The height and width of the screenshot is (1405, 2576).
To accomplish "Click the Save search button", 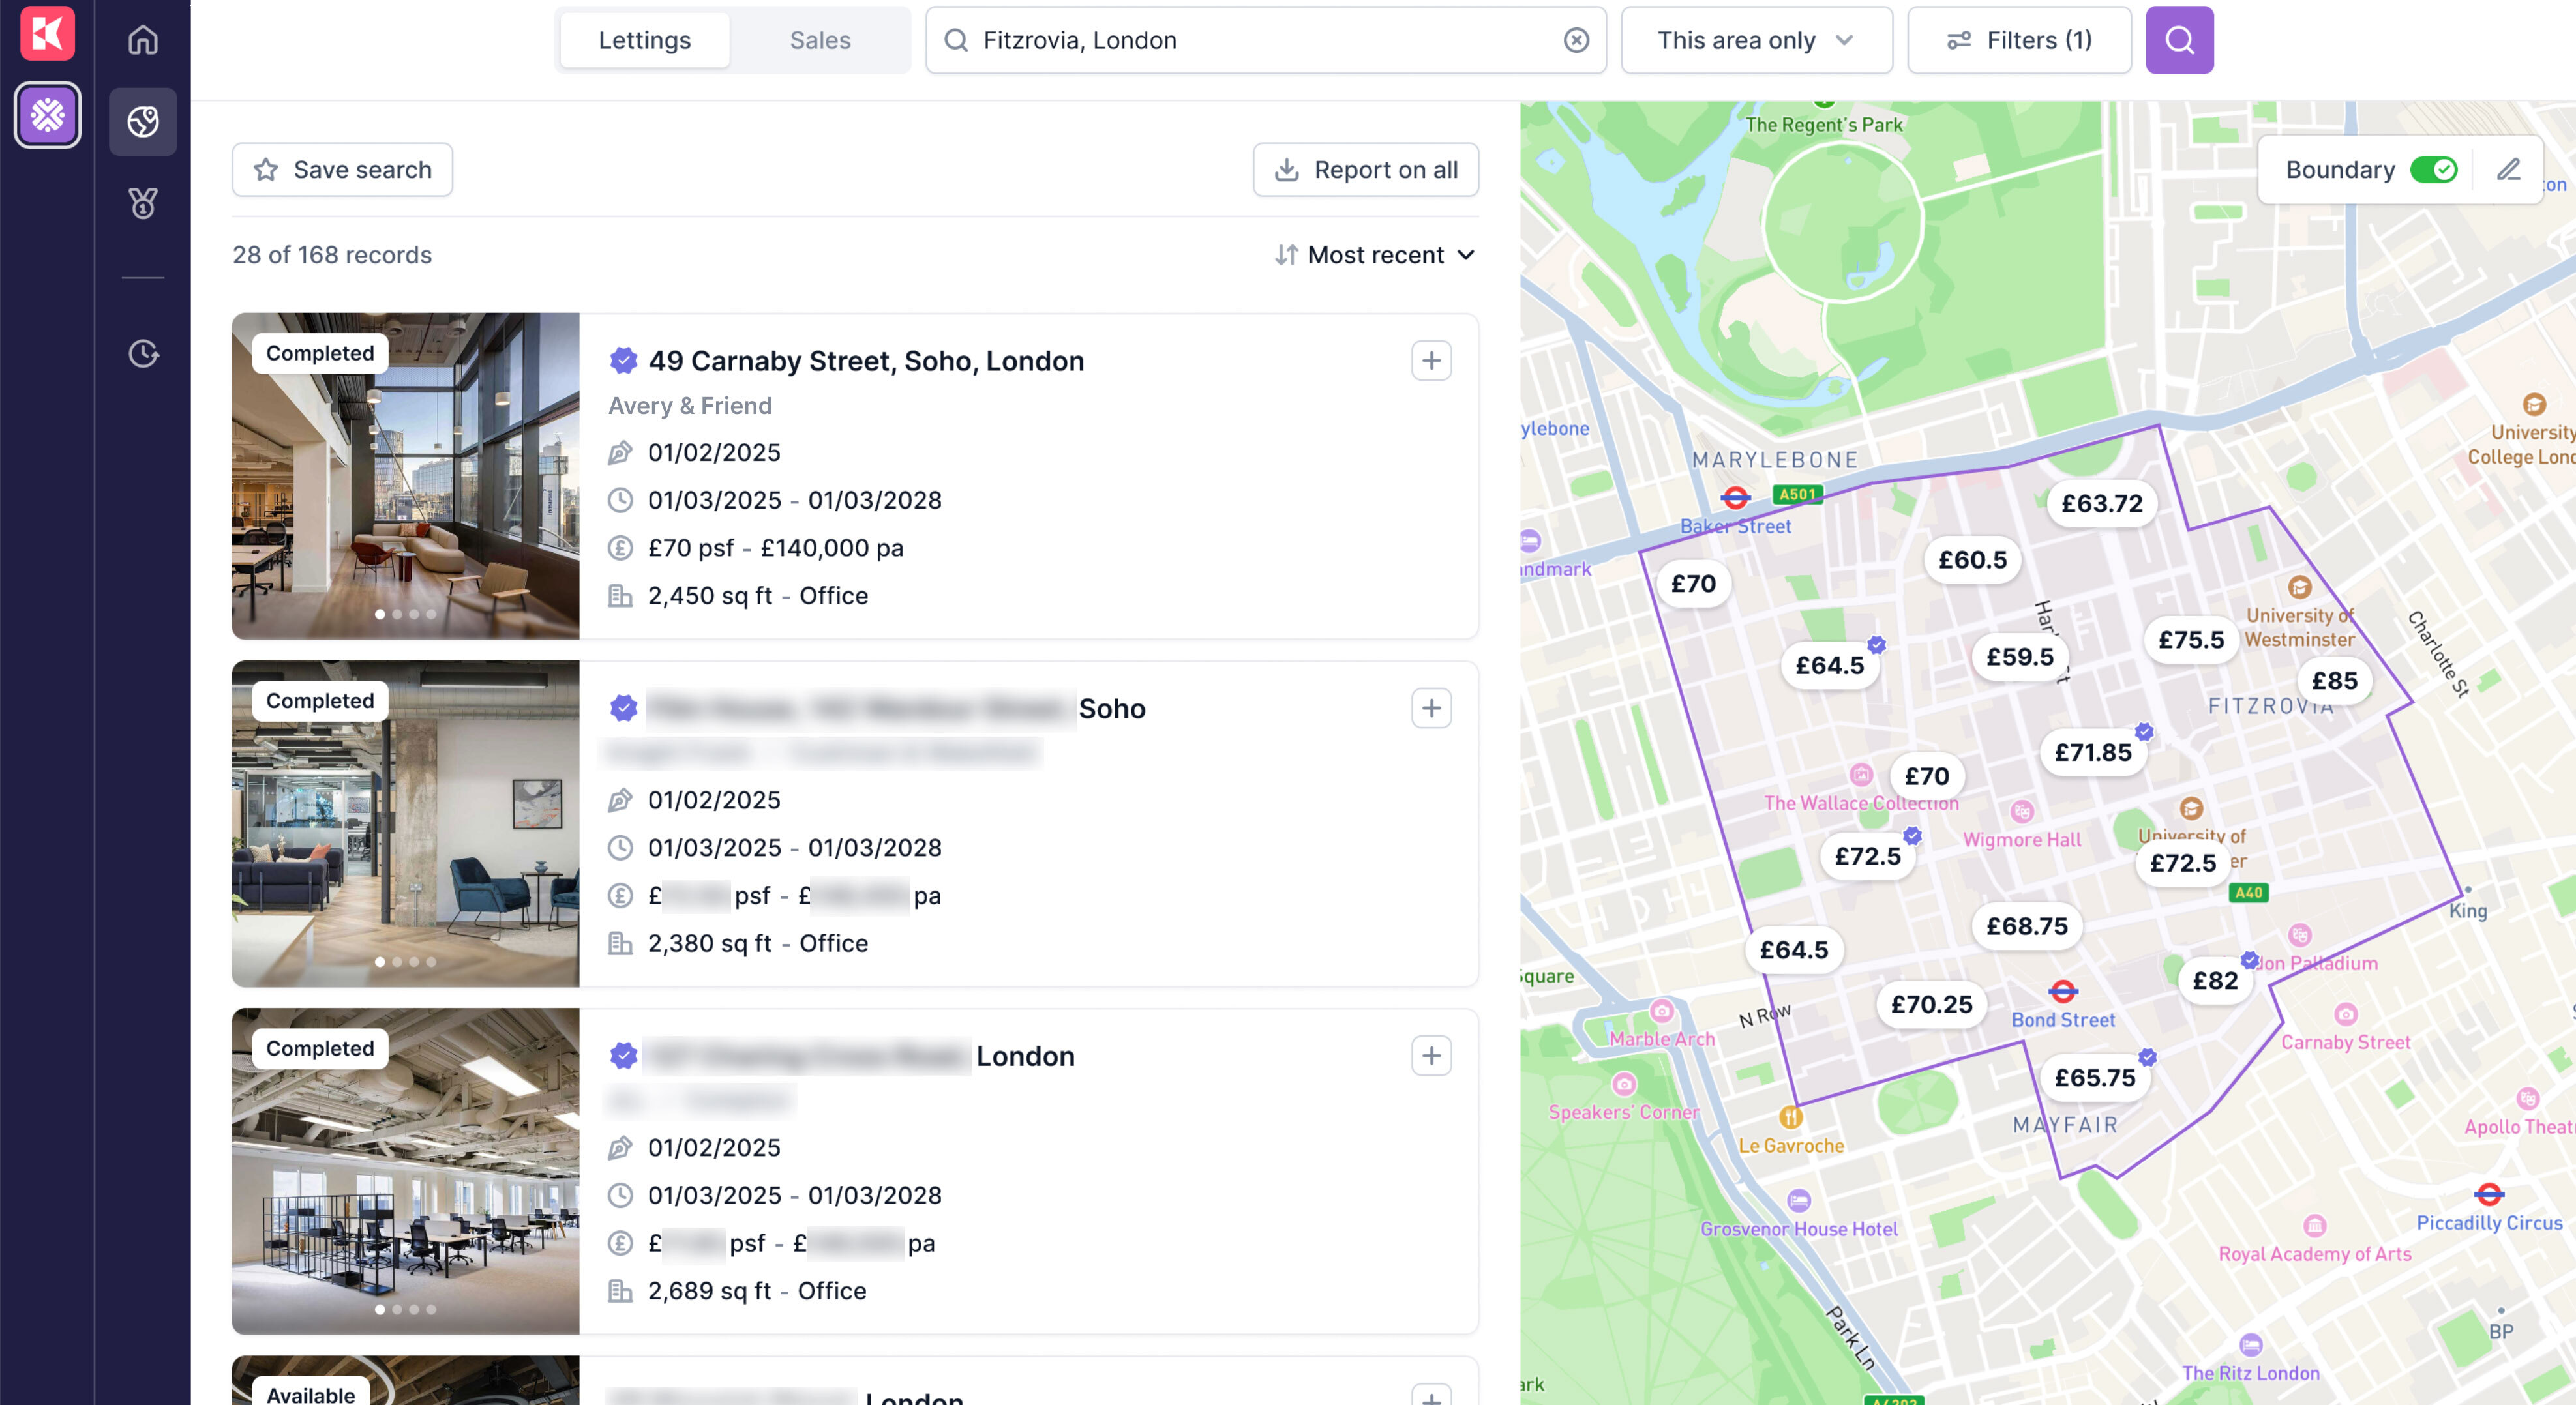I will coord(342,170).
